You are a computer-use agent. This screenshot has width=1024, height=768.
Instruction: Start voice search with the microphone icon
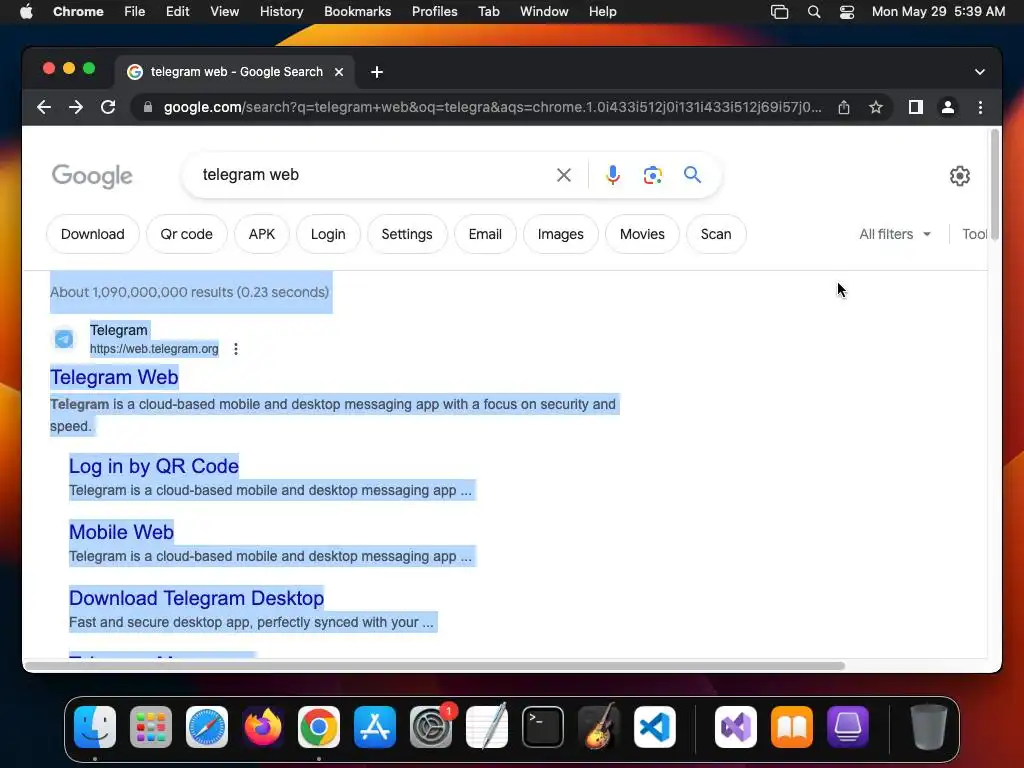click(x=613, y=175)
